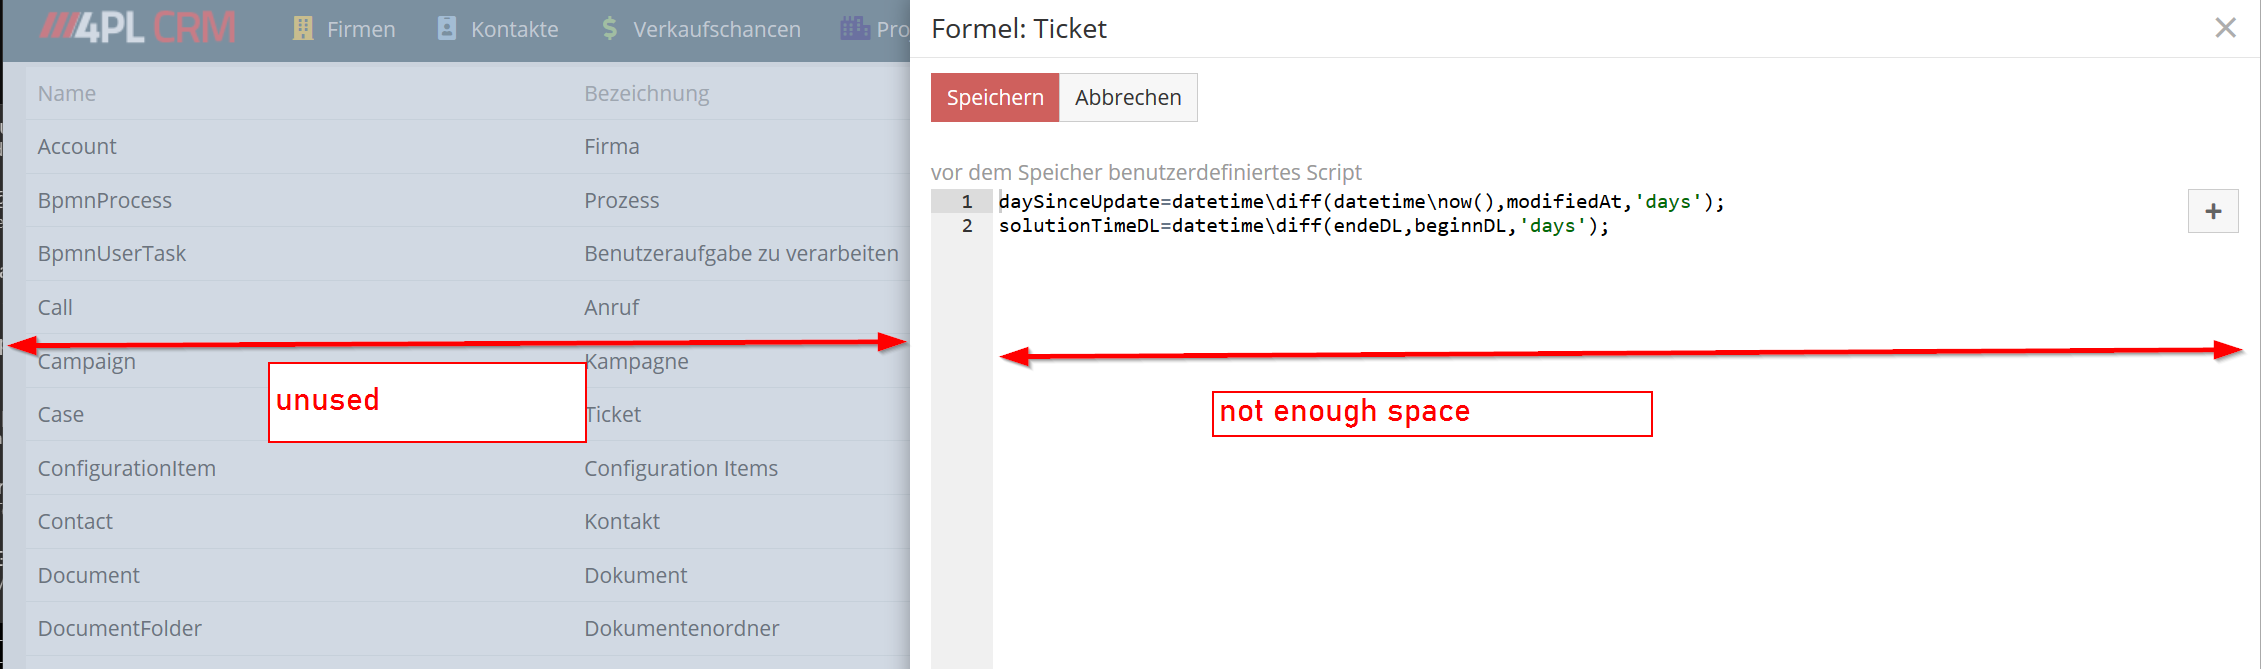Click the daySinceUpdate code line in editor
This screenshot has width=2266, height=669.
[x=1360, y=202]
